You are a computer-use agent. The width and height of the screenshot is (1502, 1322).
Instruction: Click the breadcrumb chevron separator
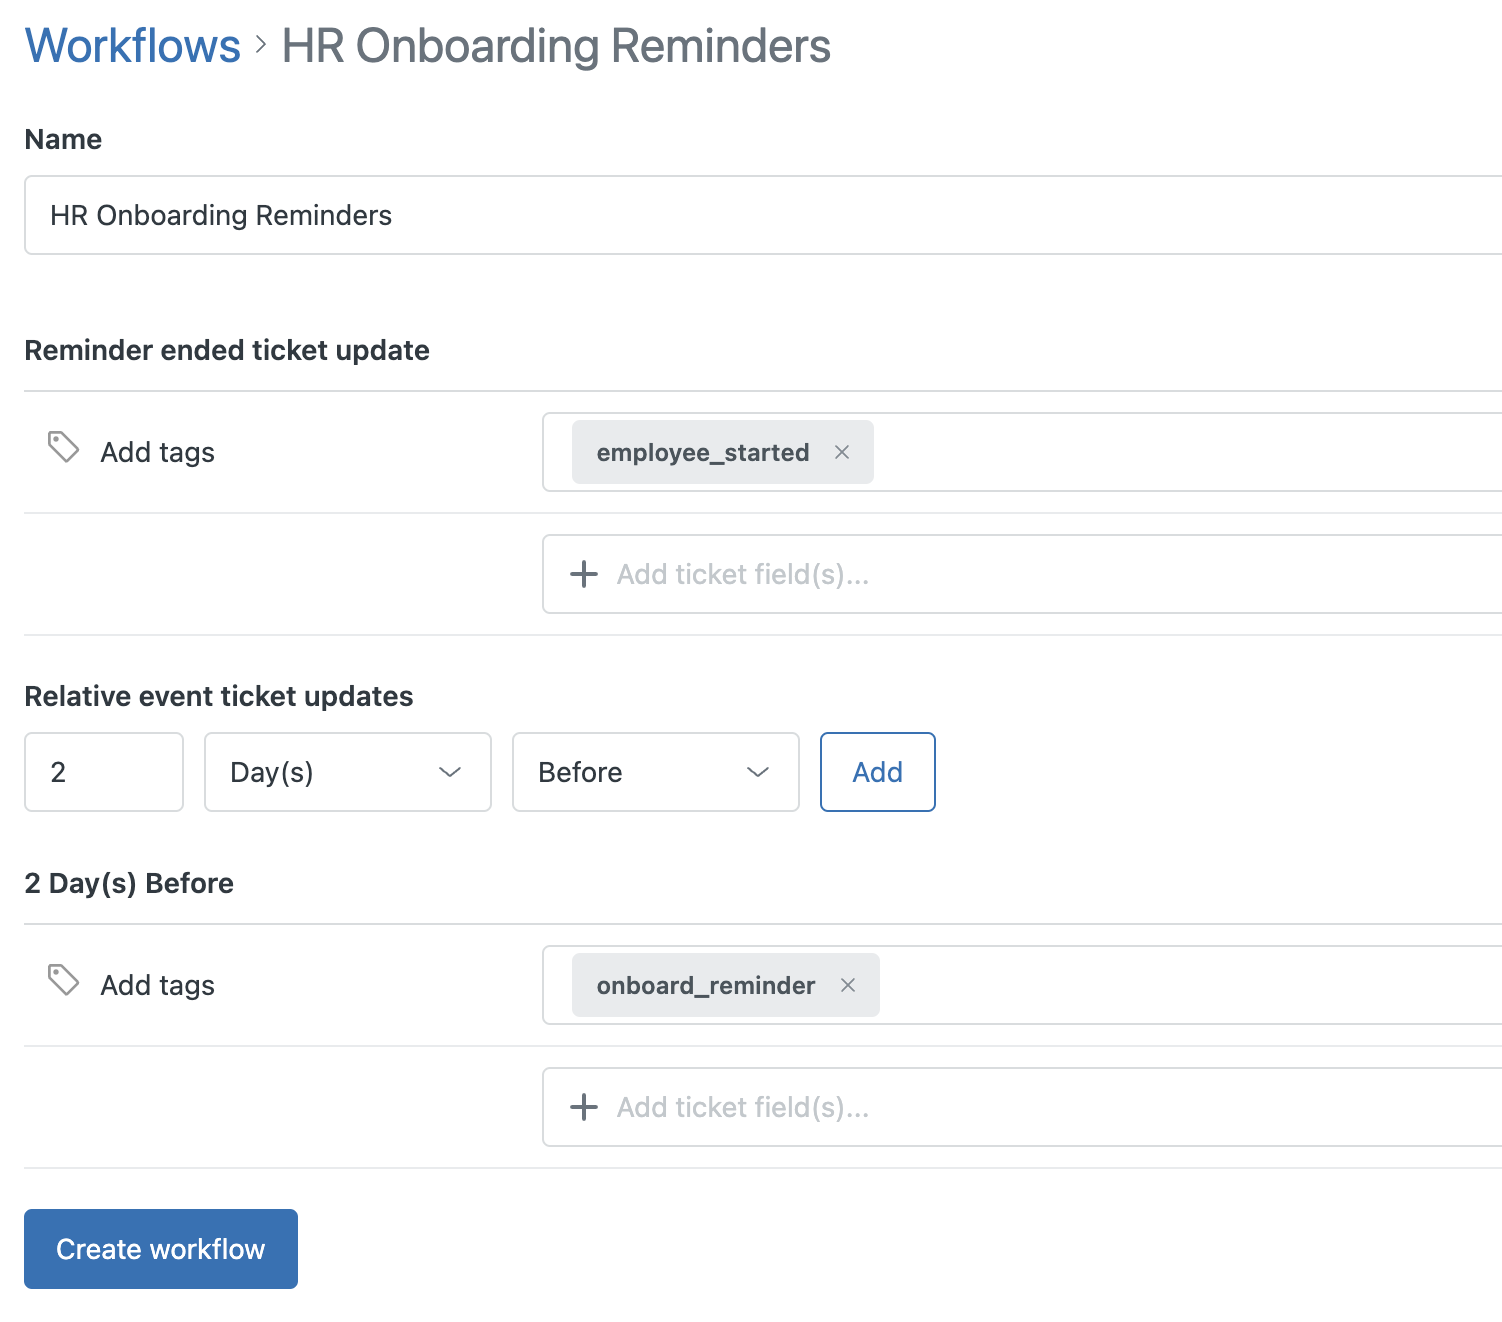click(x=261, y=45)
